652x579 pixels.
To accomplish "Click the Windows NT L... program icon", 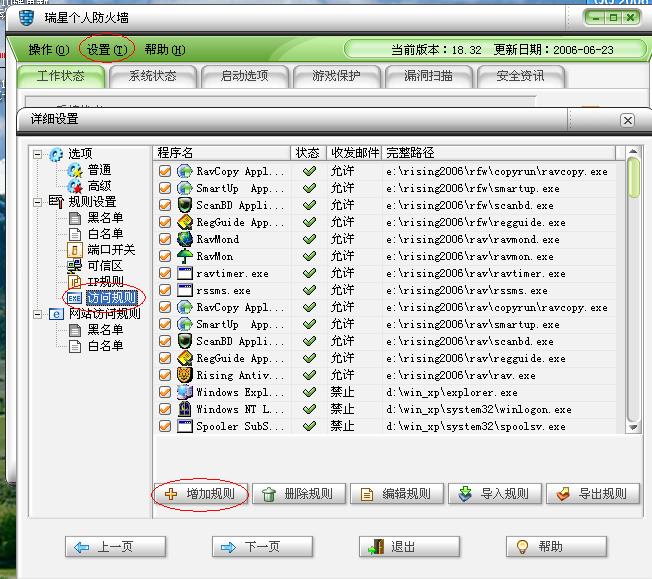I will point(185,409).
